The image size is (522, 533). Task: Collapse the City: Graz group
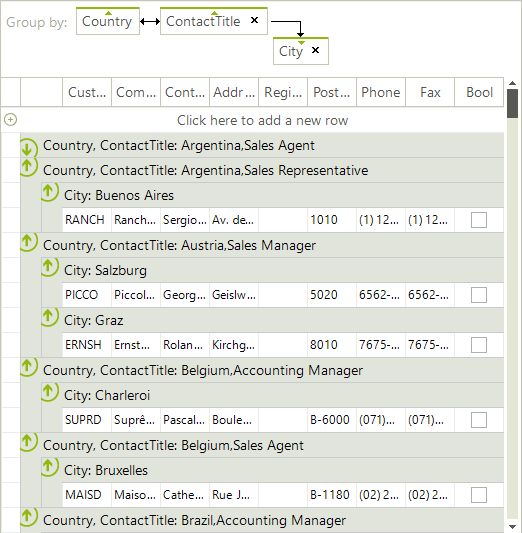(49, 317)
